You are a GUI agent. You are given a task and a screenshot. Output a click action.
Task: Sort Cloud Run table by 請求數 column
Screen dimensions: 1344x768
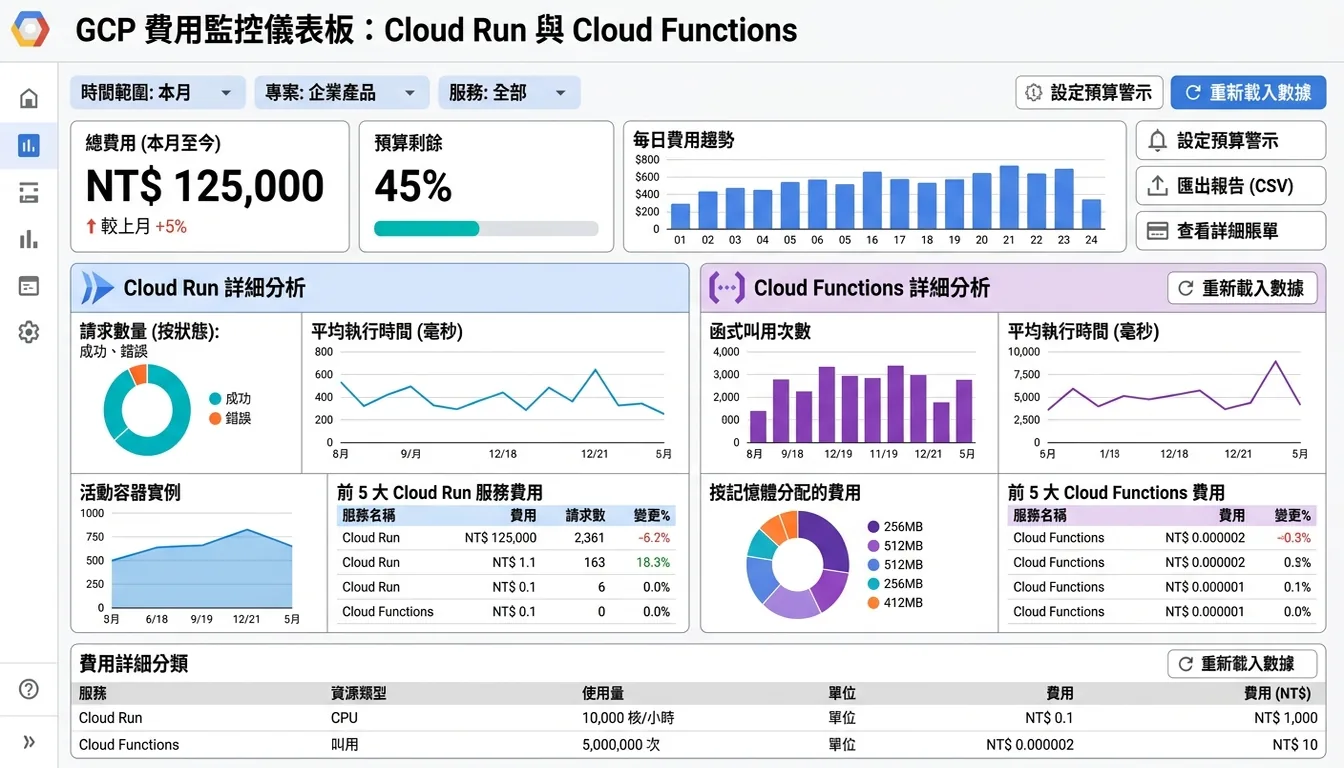[x=585, y=516]
